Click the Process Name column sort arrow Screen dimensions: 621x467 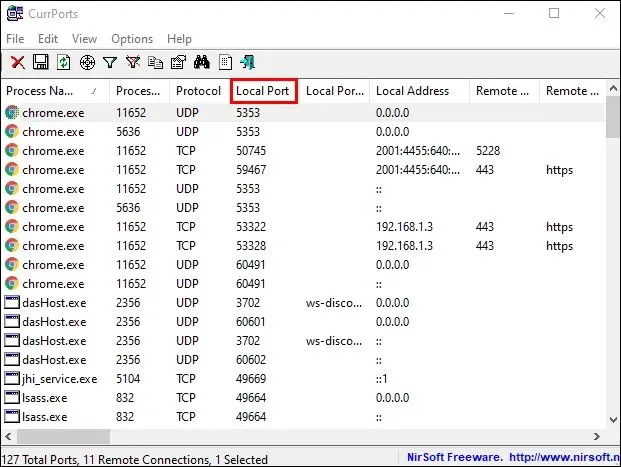94,91
